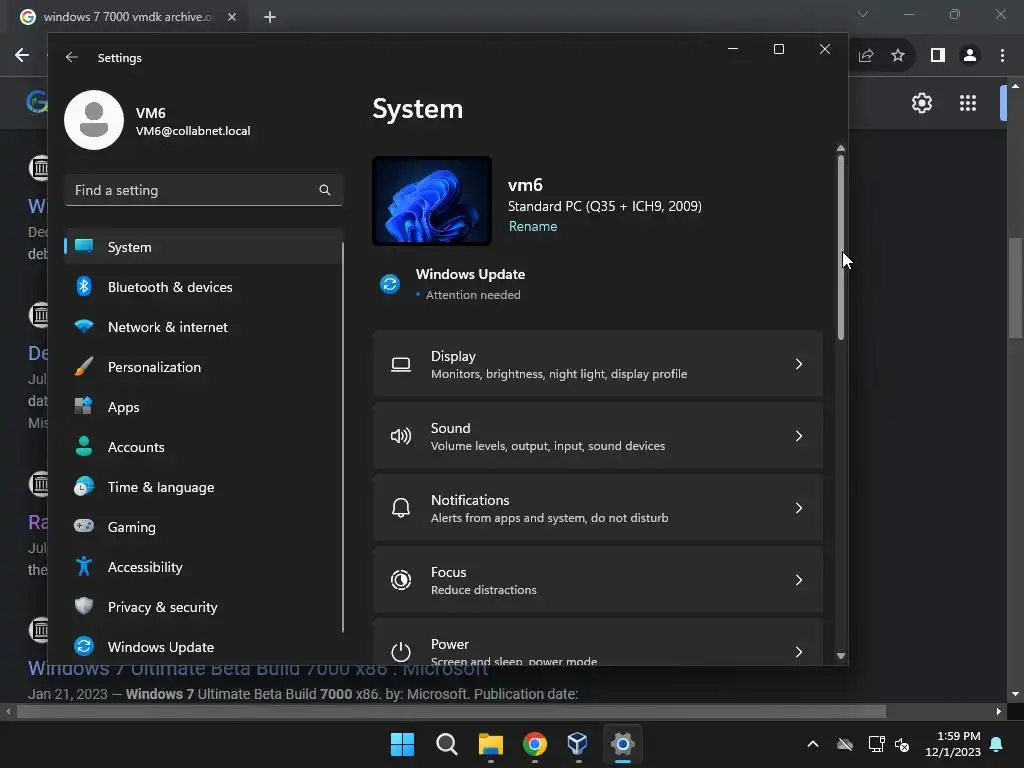
Task: Open the clock showing 1:59 PM
Action: tap(953, 744)
